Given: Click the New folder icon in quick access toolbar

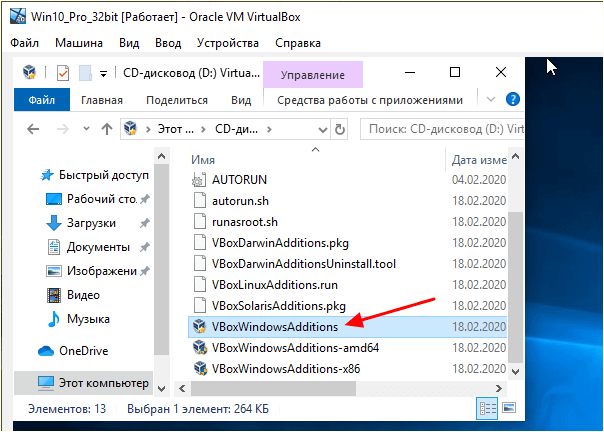Looking at the screenshot, I should pyautogui.click(x=85, y=72).
